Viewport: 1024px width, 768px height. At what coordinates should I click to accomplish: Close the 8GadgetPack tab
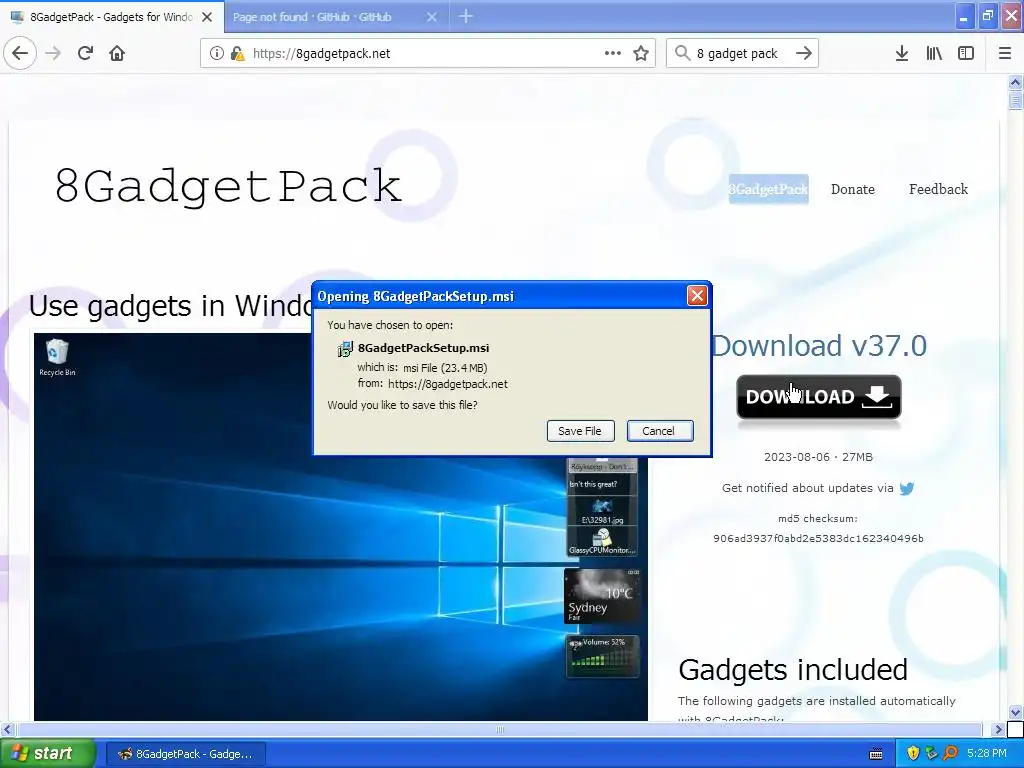(x=207, y=17)
